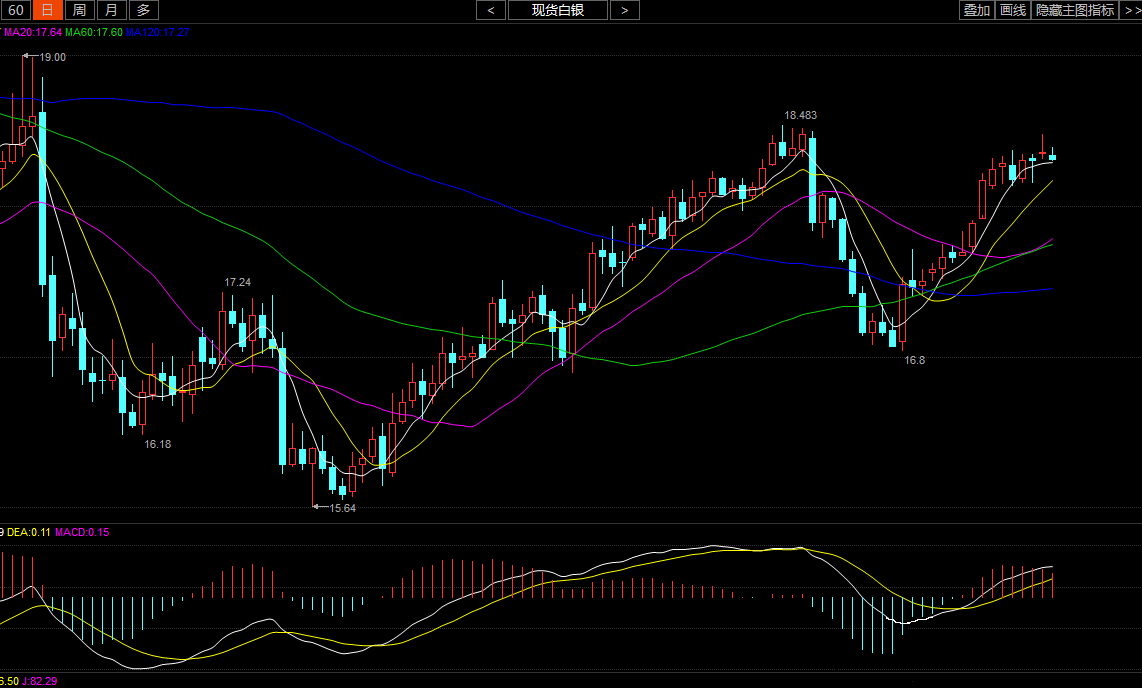Viewport: 1142px width, 688px height.
Task: Select the 60-minute period tab
Action: (x=16, y=10)
